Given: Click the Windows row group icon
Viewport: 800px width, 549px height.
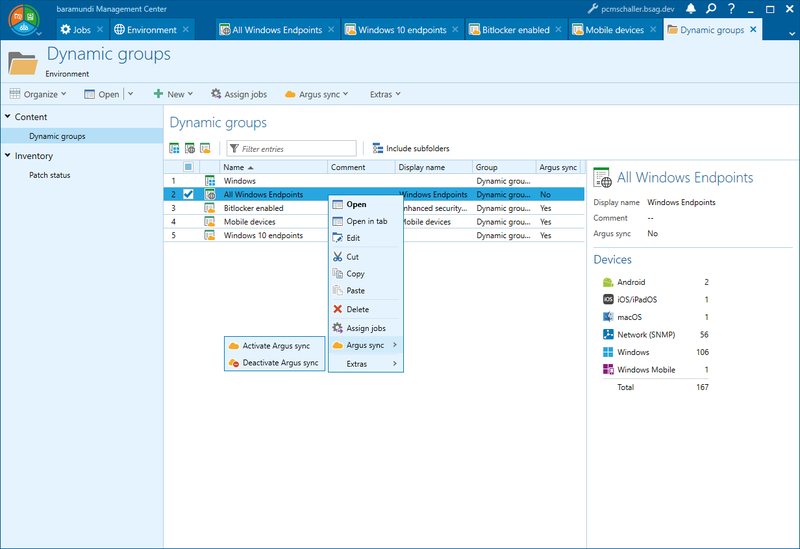Looking at the screenshot, I should point(210,181).
